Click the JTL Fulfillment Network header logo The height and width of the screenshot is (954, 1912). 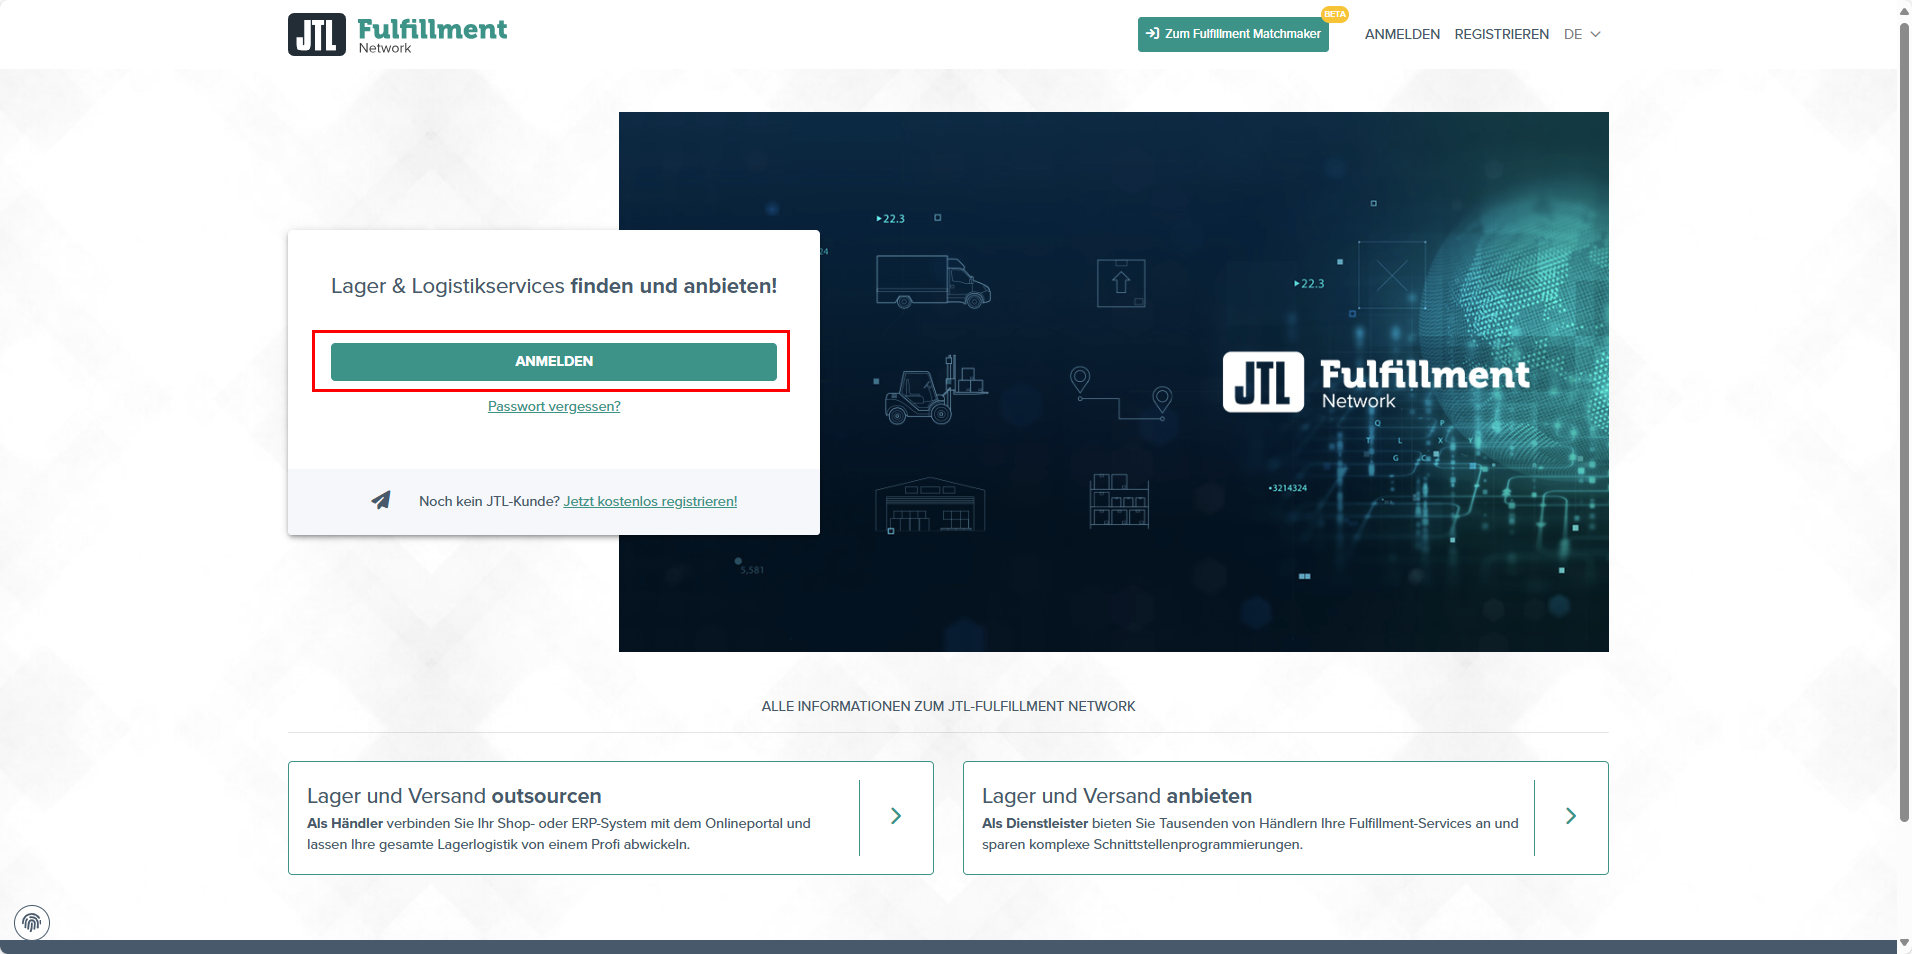pyautogui.click(x=397, y=34)
